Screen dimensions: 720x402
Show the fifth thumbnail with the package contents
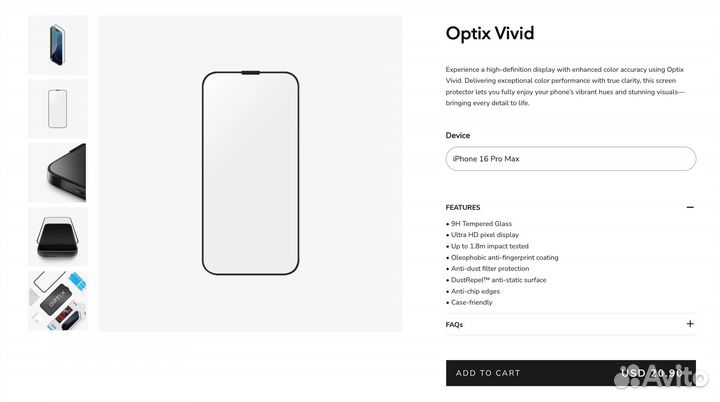(x=57, y=299)
